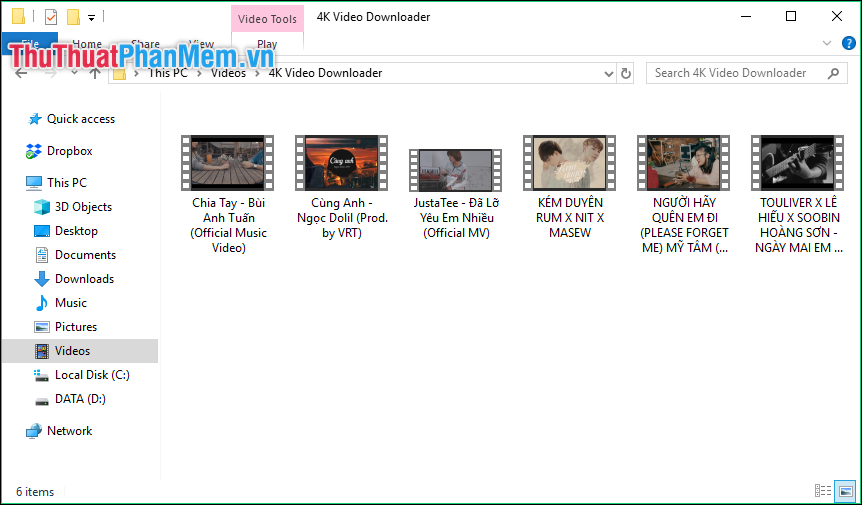Select the This PC monitor icon
The height and width of the screenshot is (505, 862).
pyautogui.click(x=34, y=183)
